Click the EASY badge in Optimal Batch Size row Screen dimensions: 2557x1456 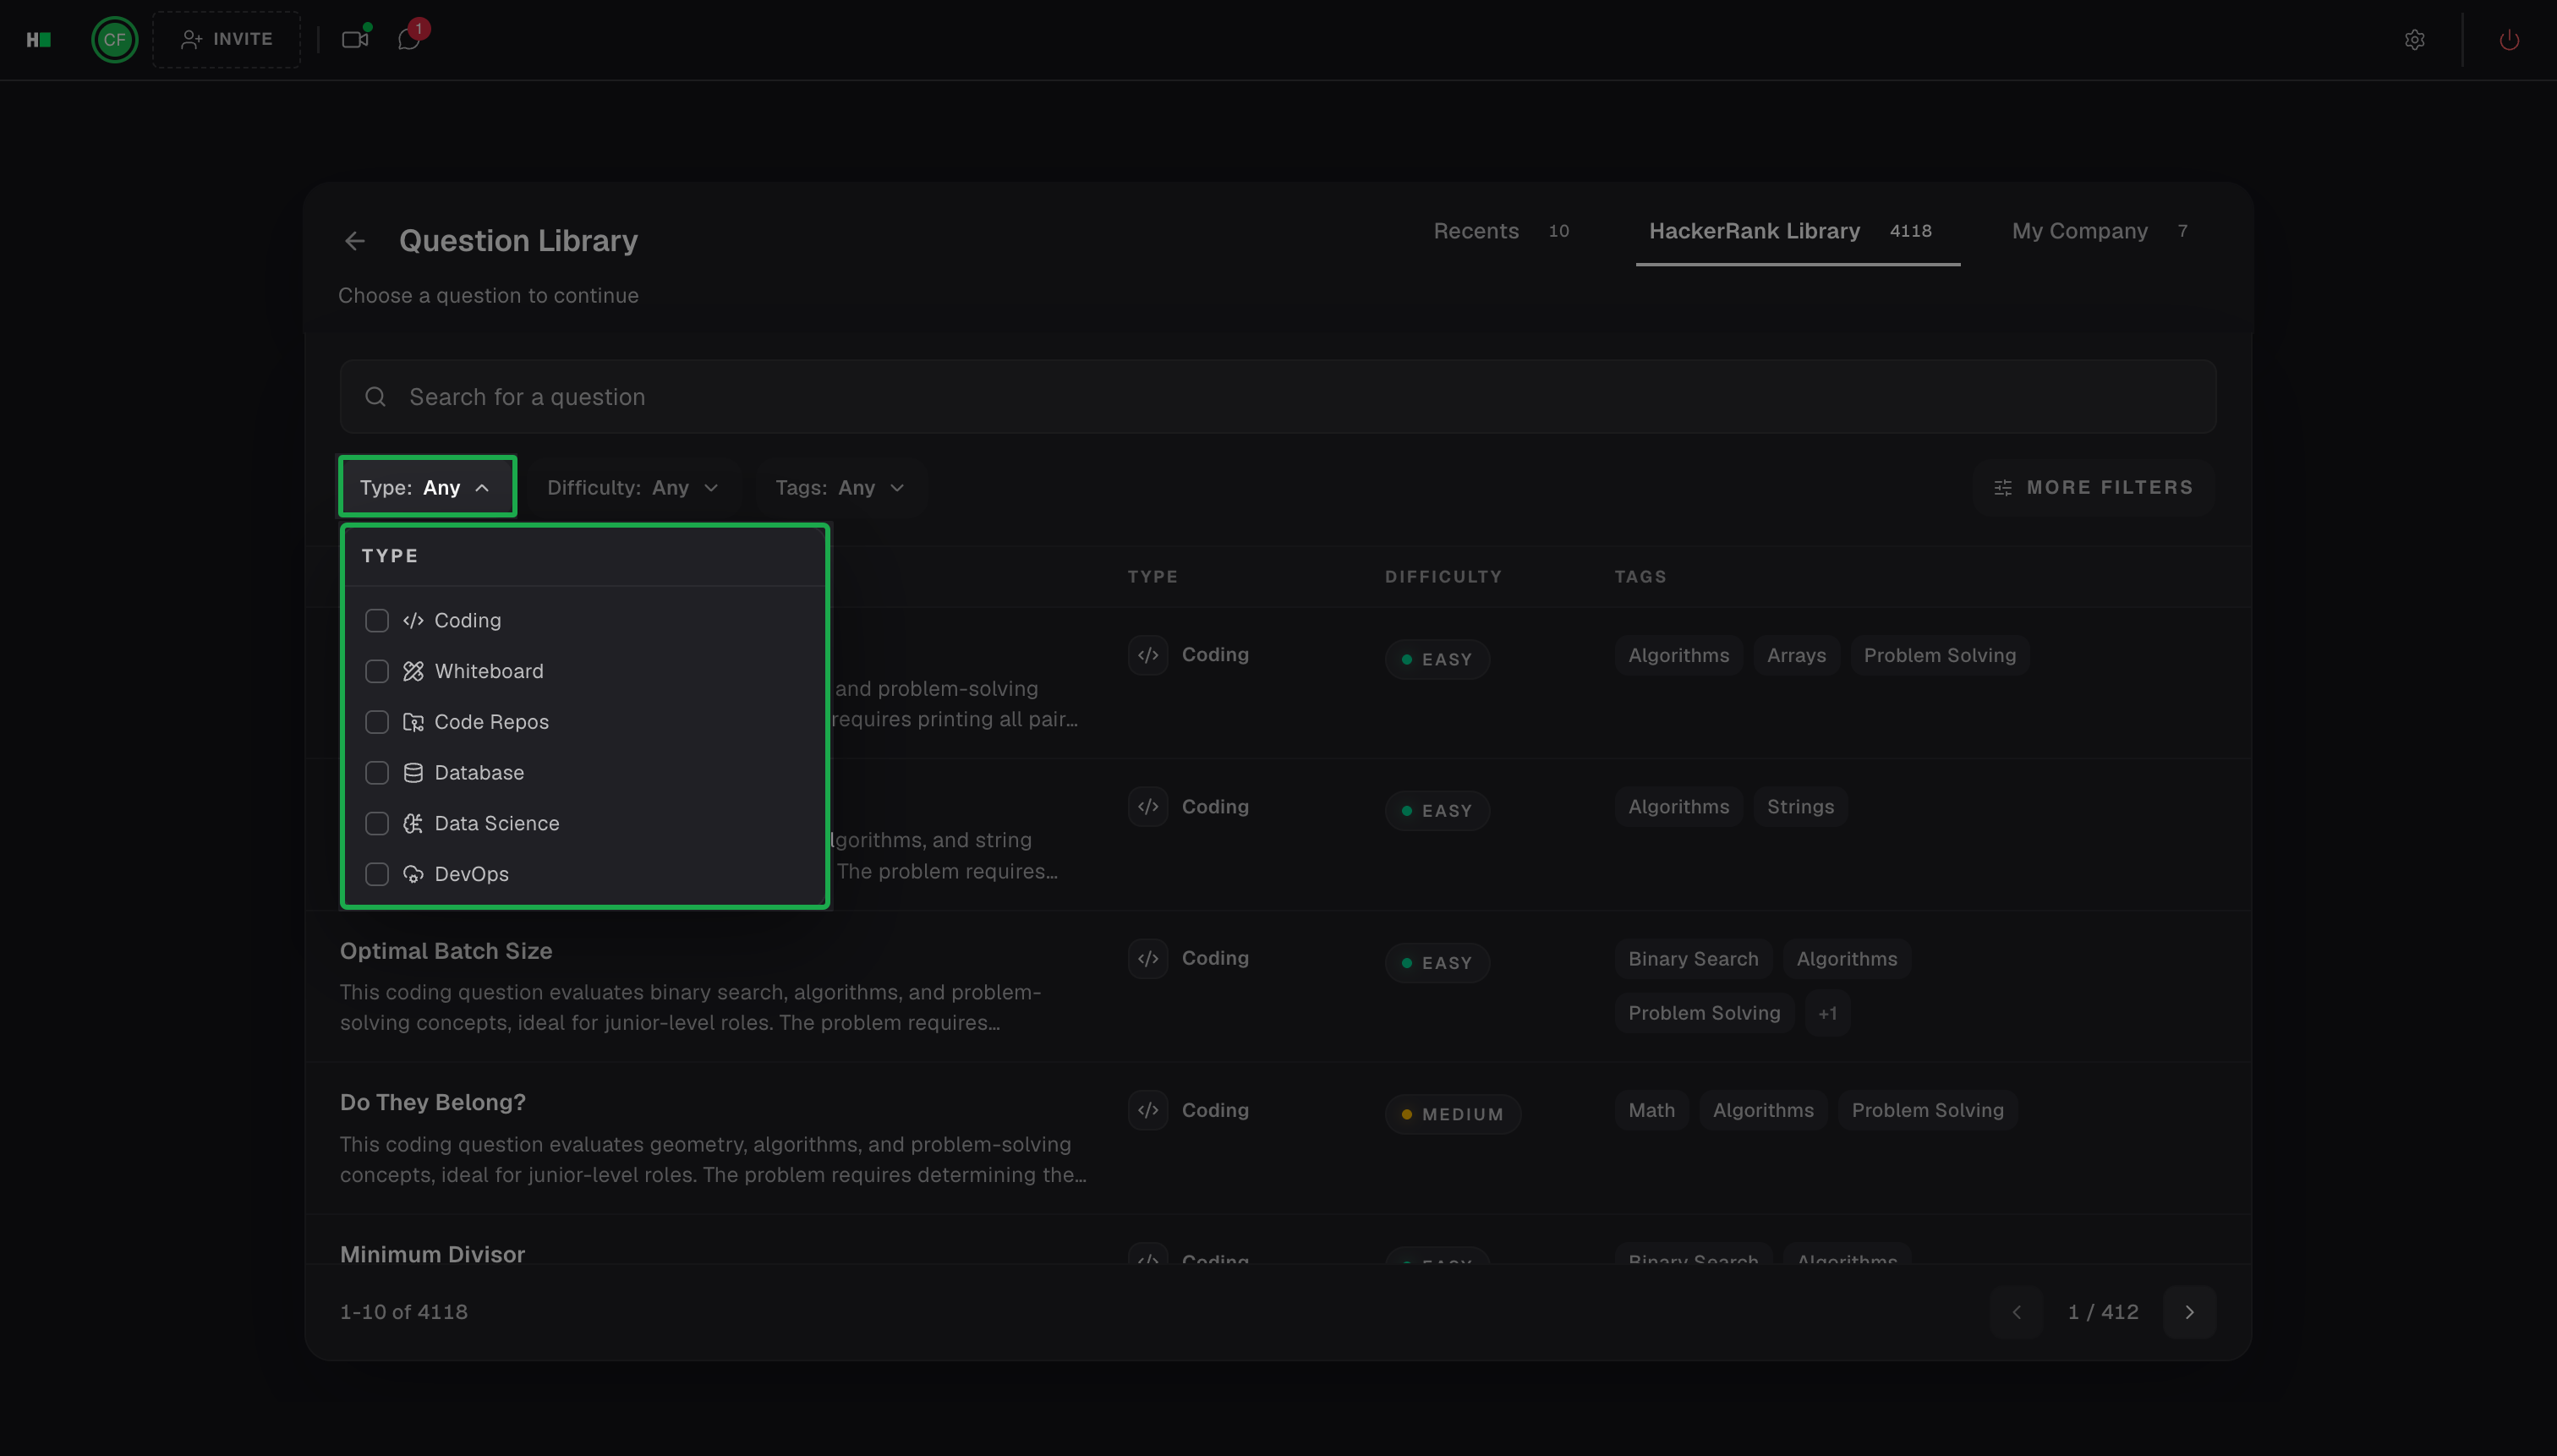click(x=1437, y=963)
